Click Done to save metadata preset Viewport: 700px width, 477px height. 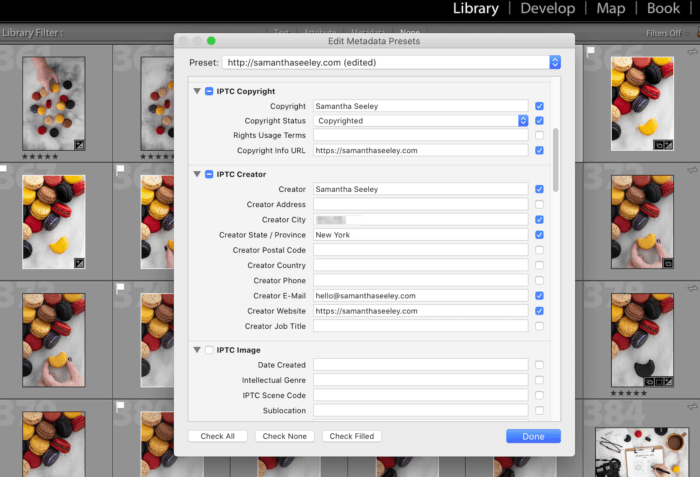533,436
